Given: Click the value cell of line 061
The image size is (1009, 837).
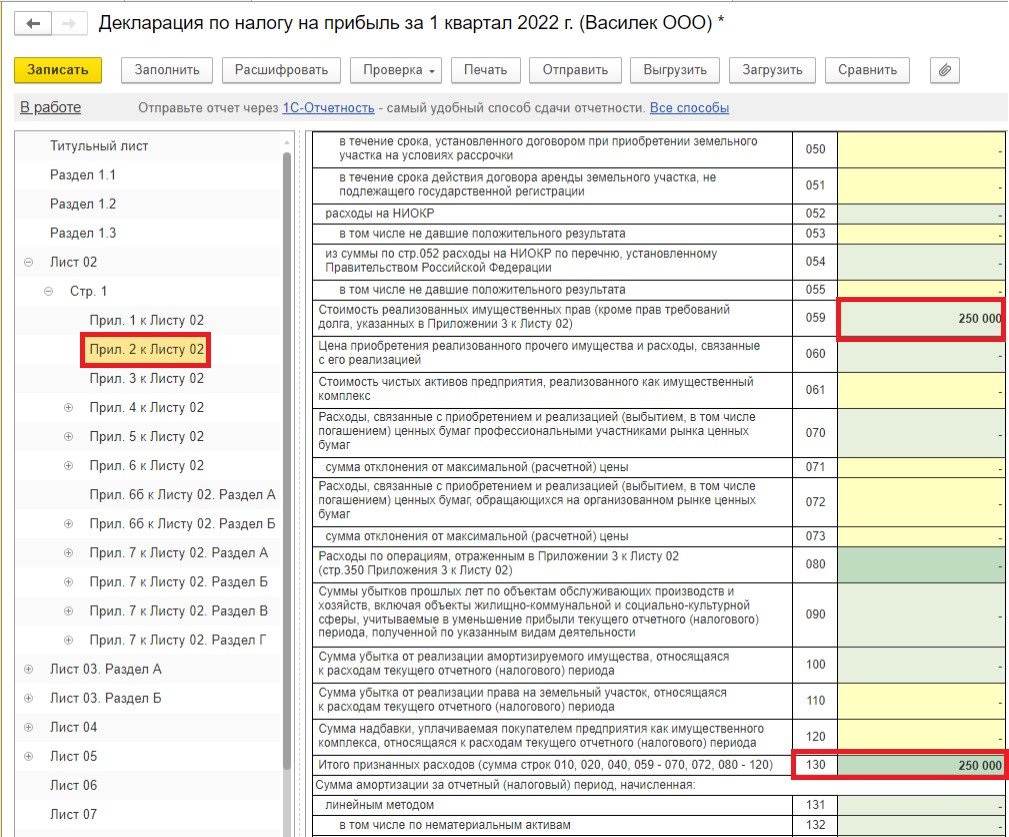Looking at the screenshot, I should tap(921, 390).
